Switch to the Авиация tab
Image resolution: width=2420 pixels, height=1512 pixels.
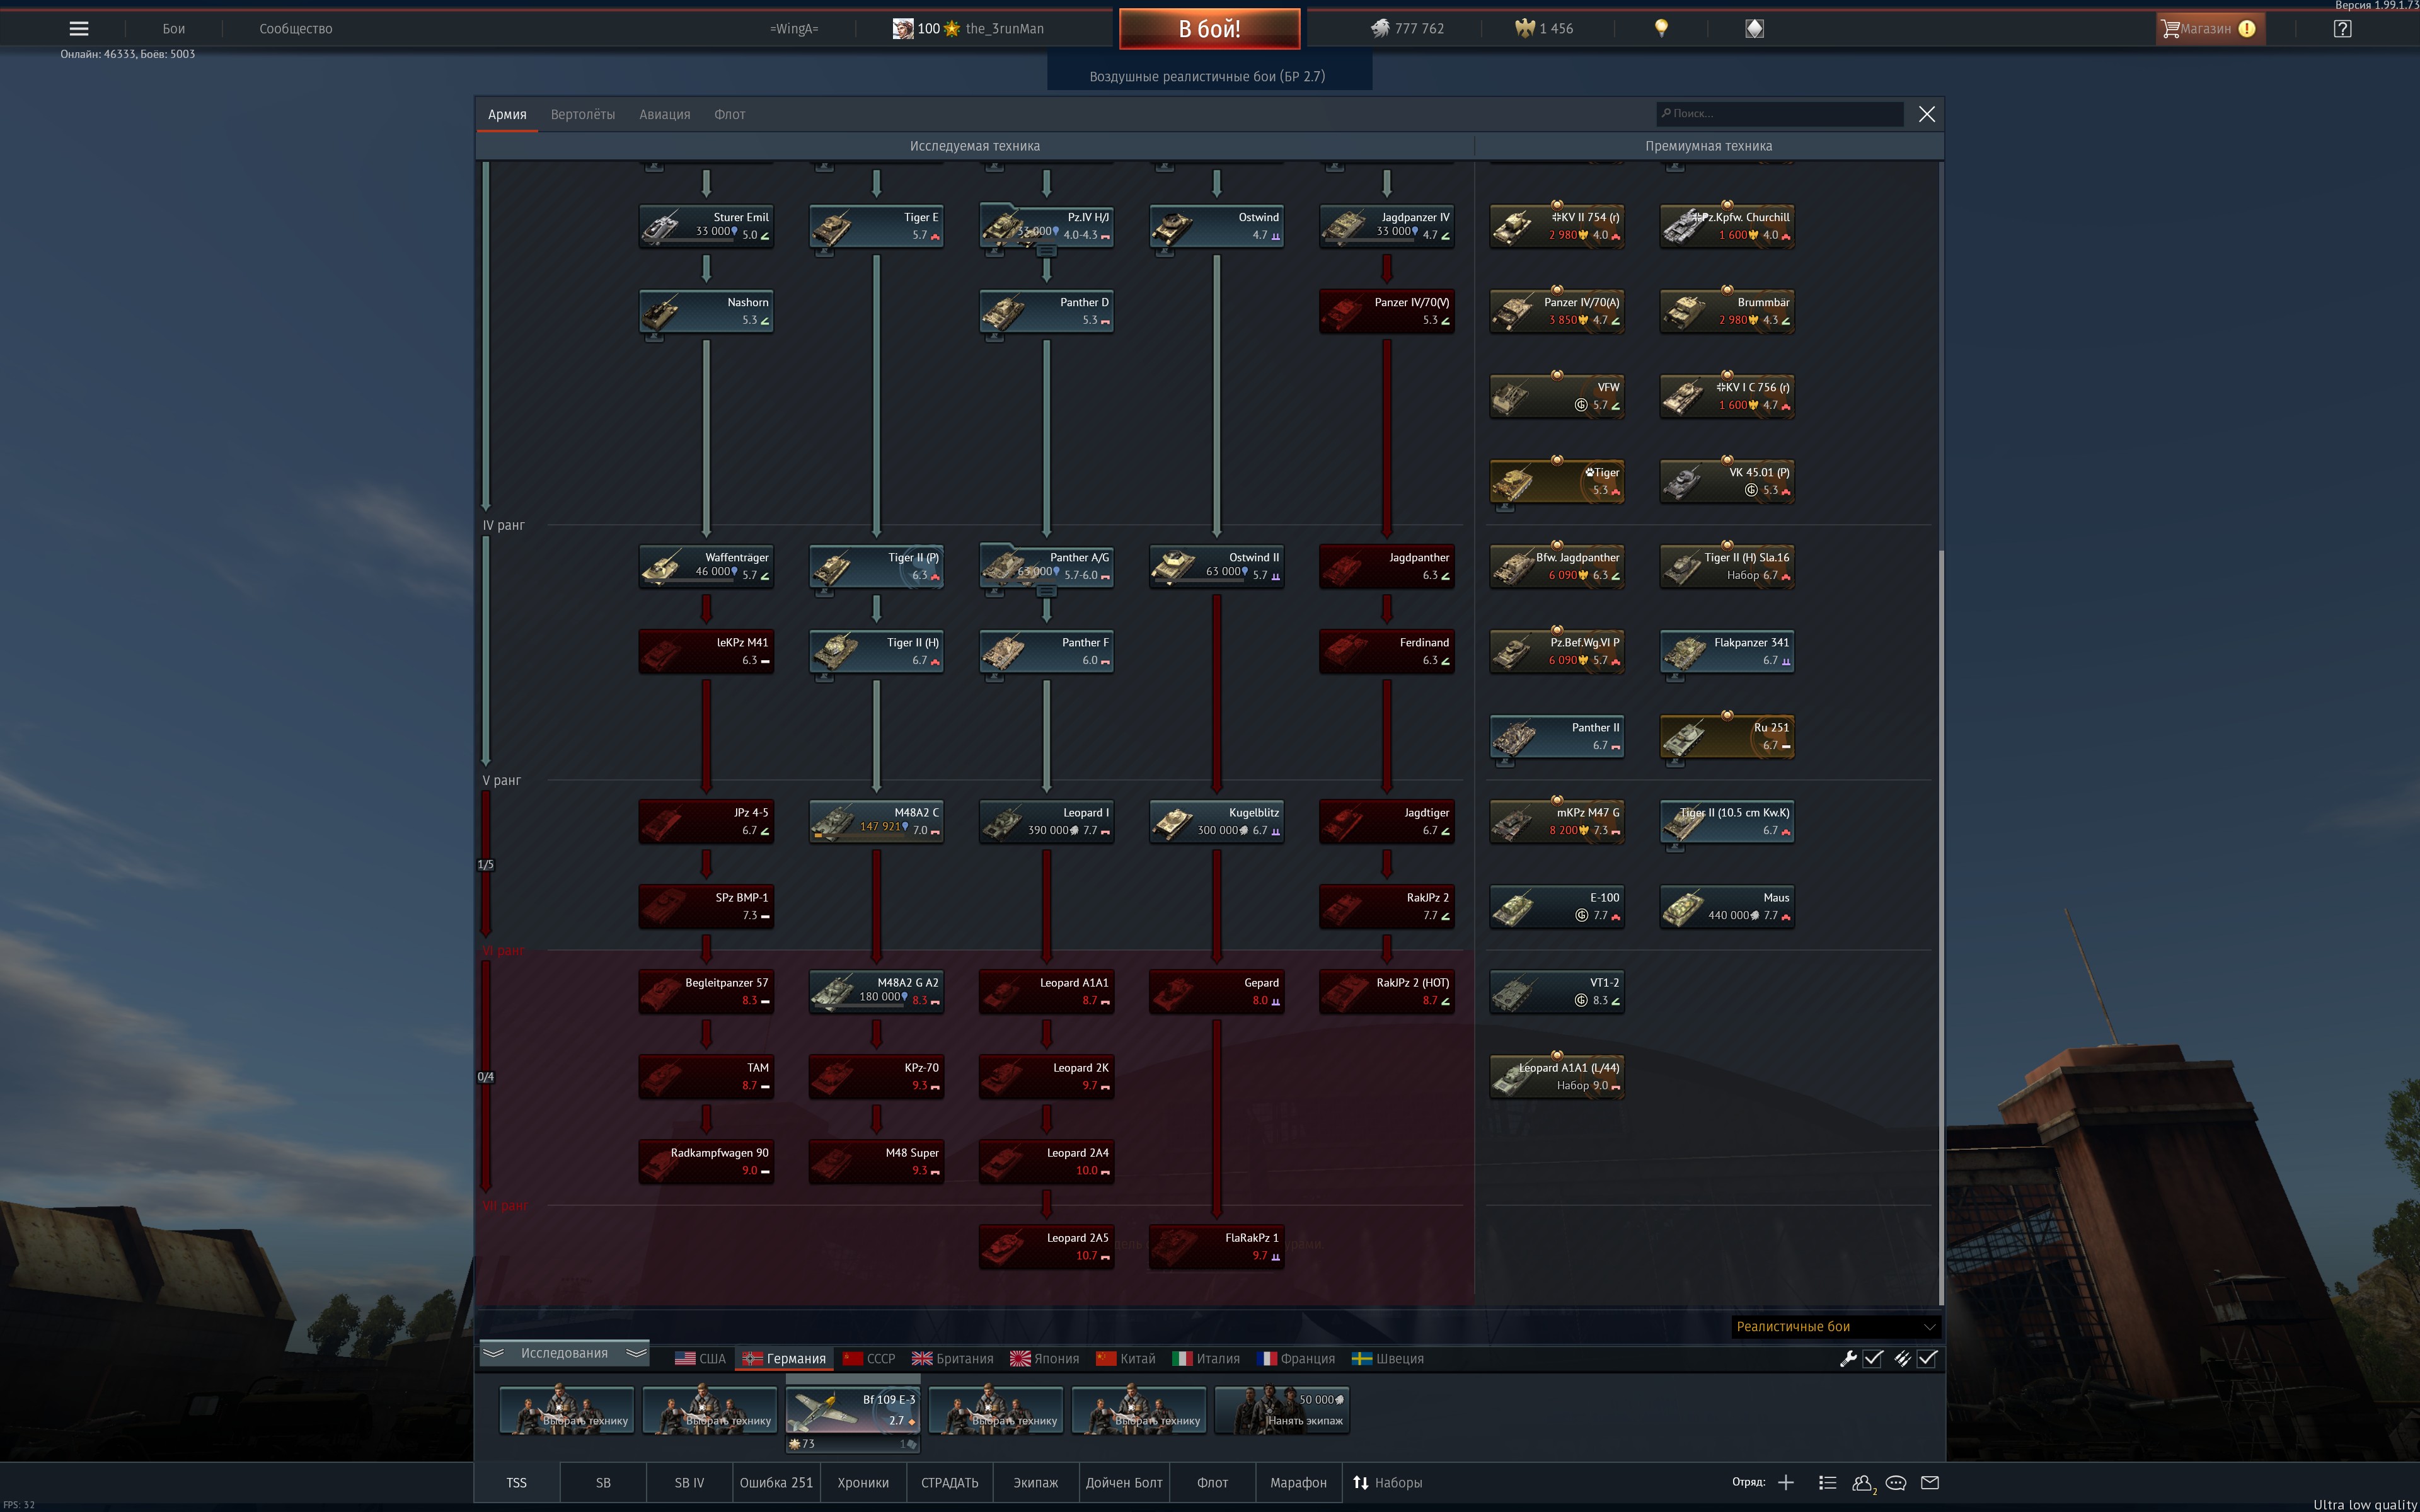(664, 114)
